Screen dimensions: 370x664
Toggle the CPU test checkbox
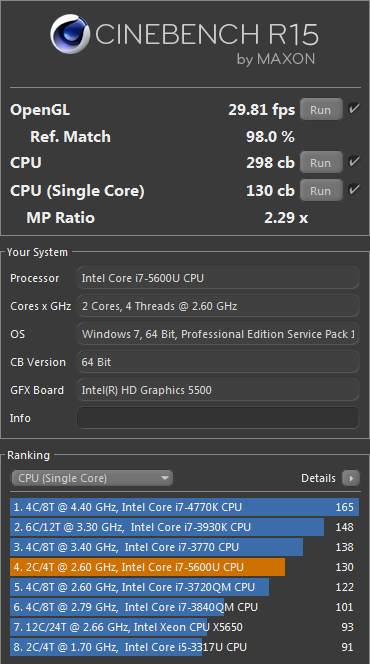(354, 162)
